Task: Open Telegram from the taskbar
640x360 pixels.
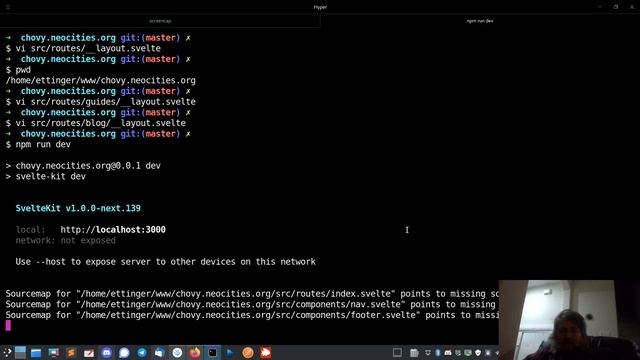Action: tap(142, 353)
